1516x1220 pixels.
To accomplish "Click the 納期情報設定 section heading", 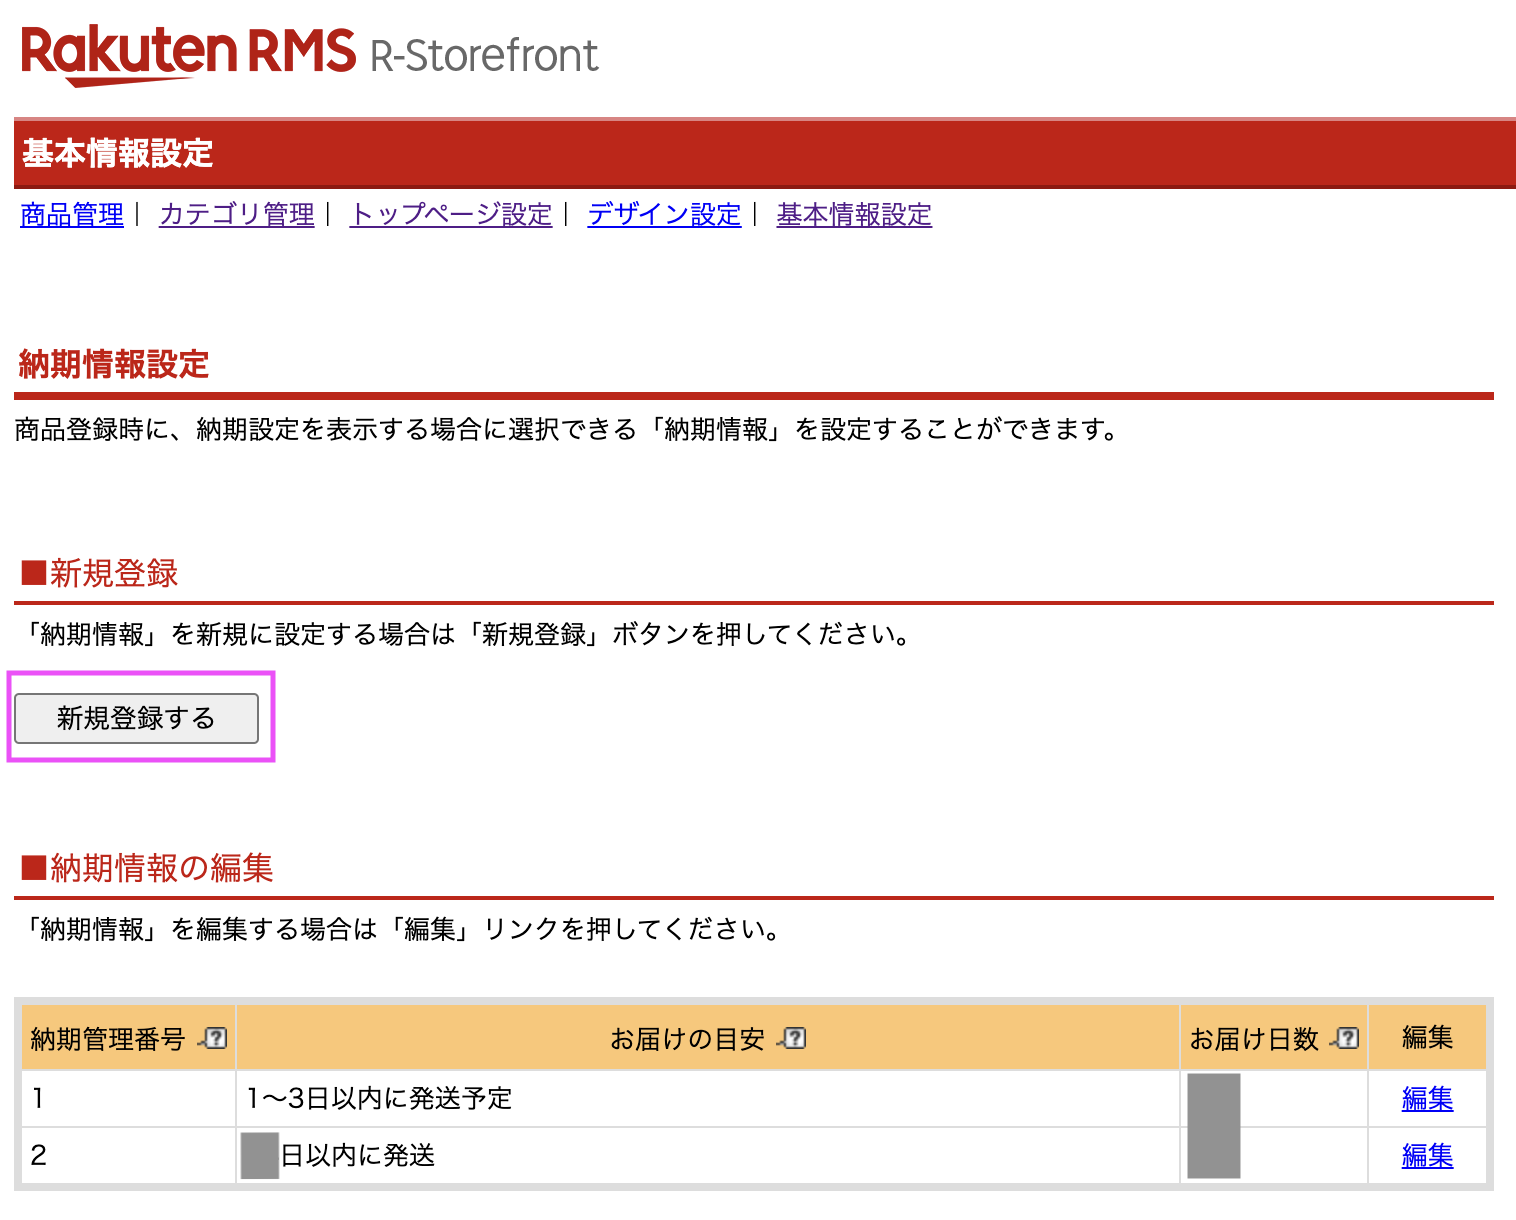I will 114,364.
